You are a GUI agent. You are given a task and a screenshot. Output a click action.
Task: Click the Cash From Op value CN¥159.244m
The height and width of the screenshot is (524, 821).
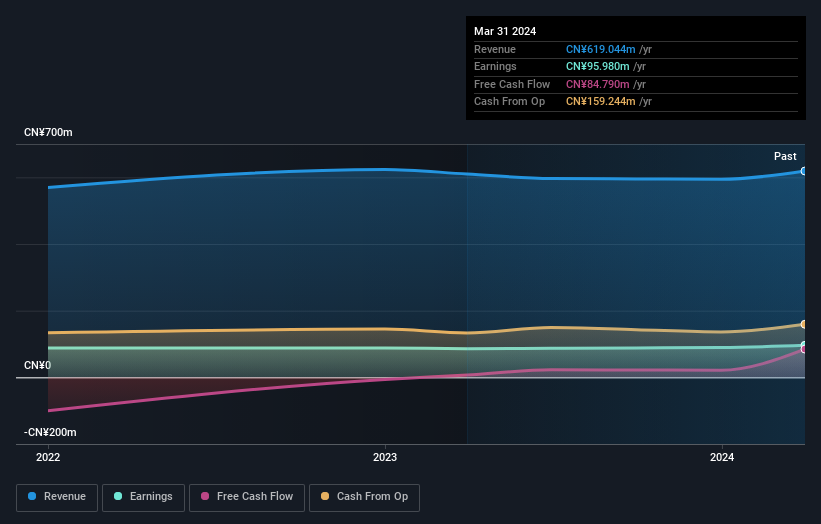[x=601, y=102]
